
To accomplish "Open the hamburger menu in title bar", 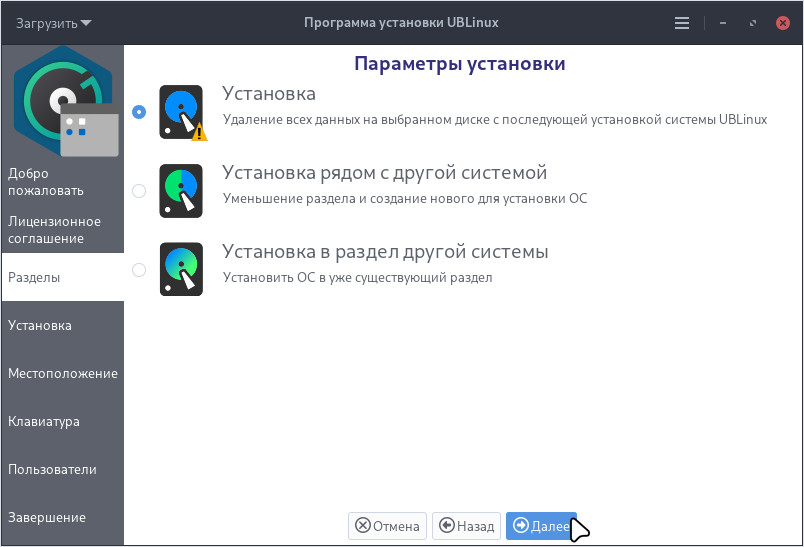I will click(681, 23).
